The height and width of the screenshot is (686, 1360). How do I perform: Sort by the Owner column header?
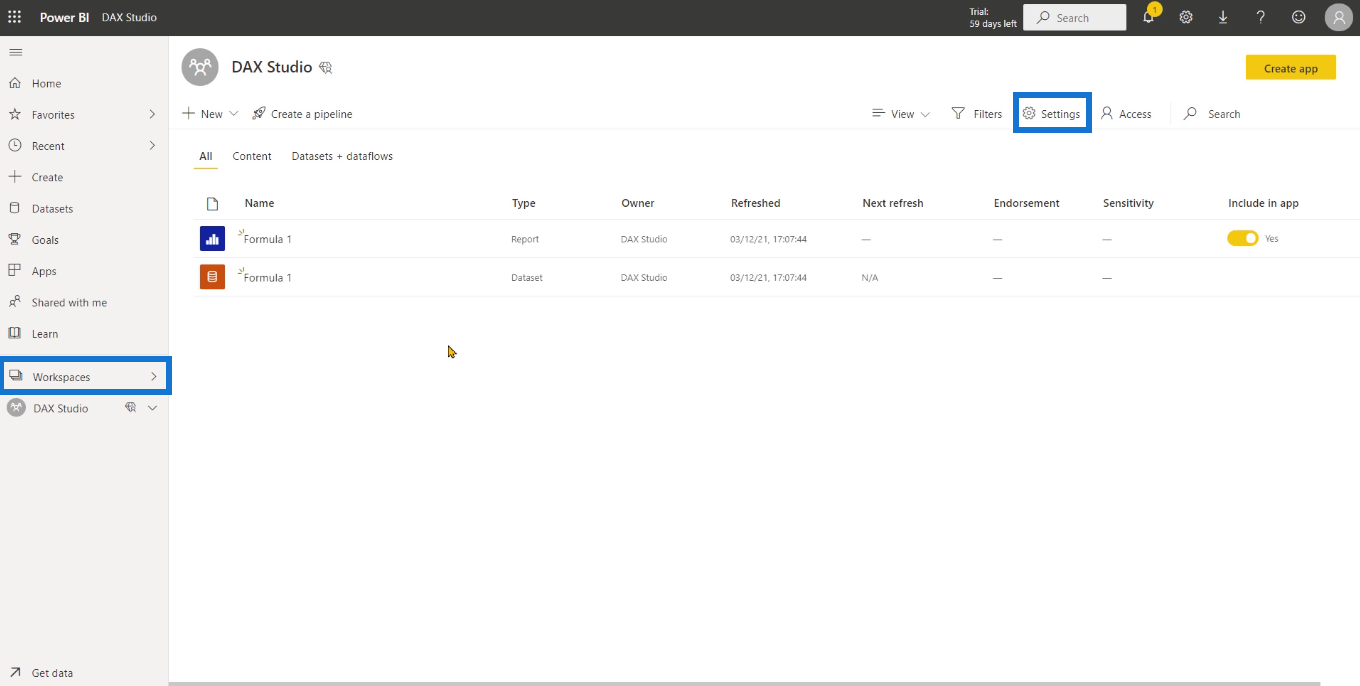coord(638,203)
